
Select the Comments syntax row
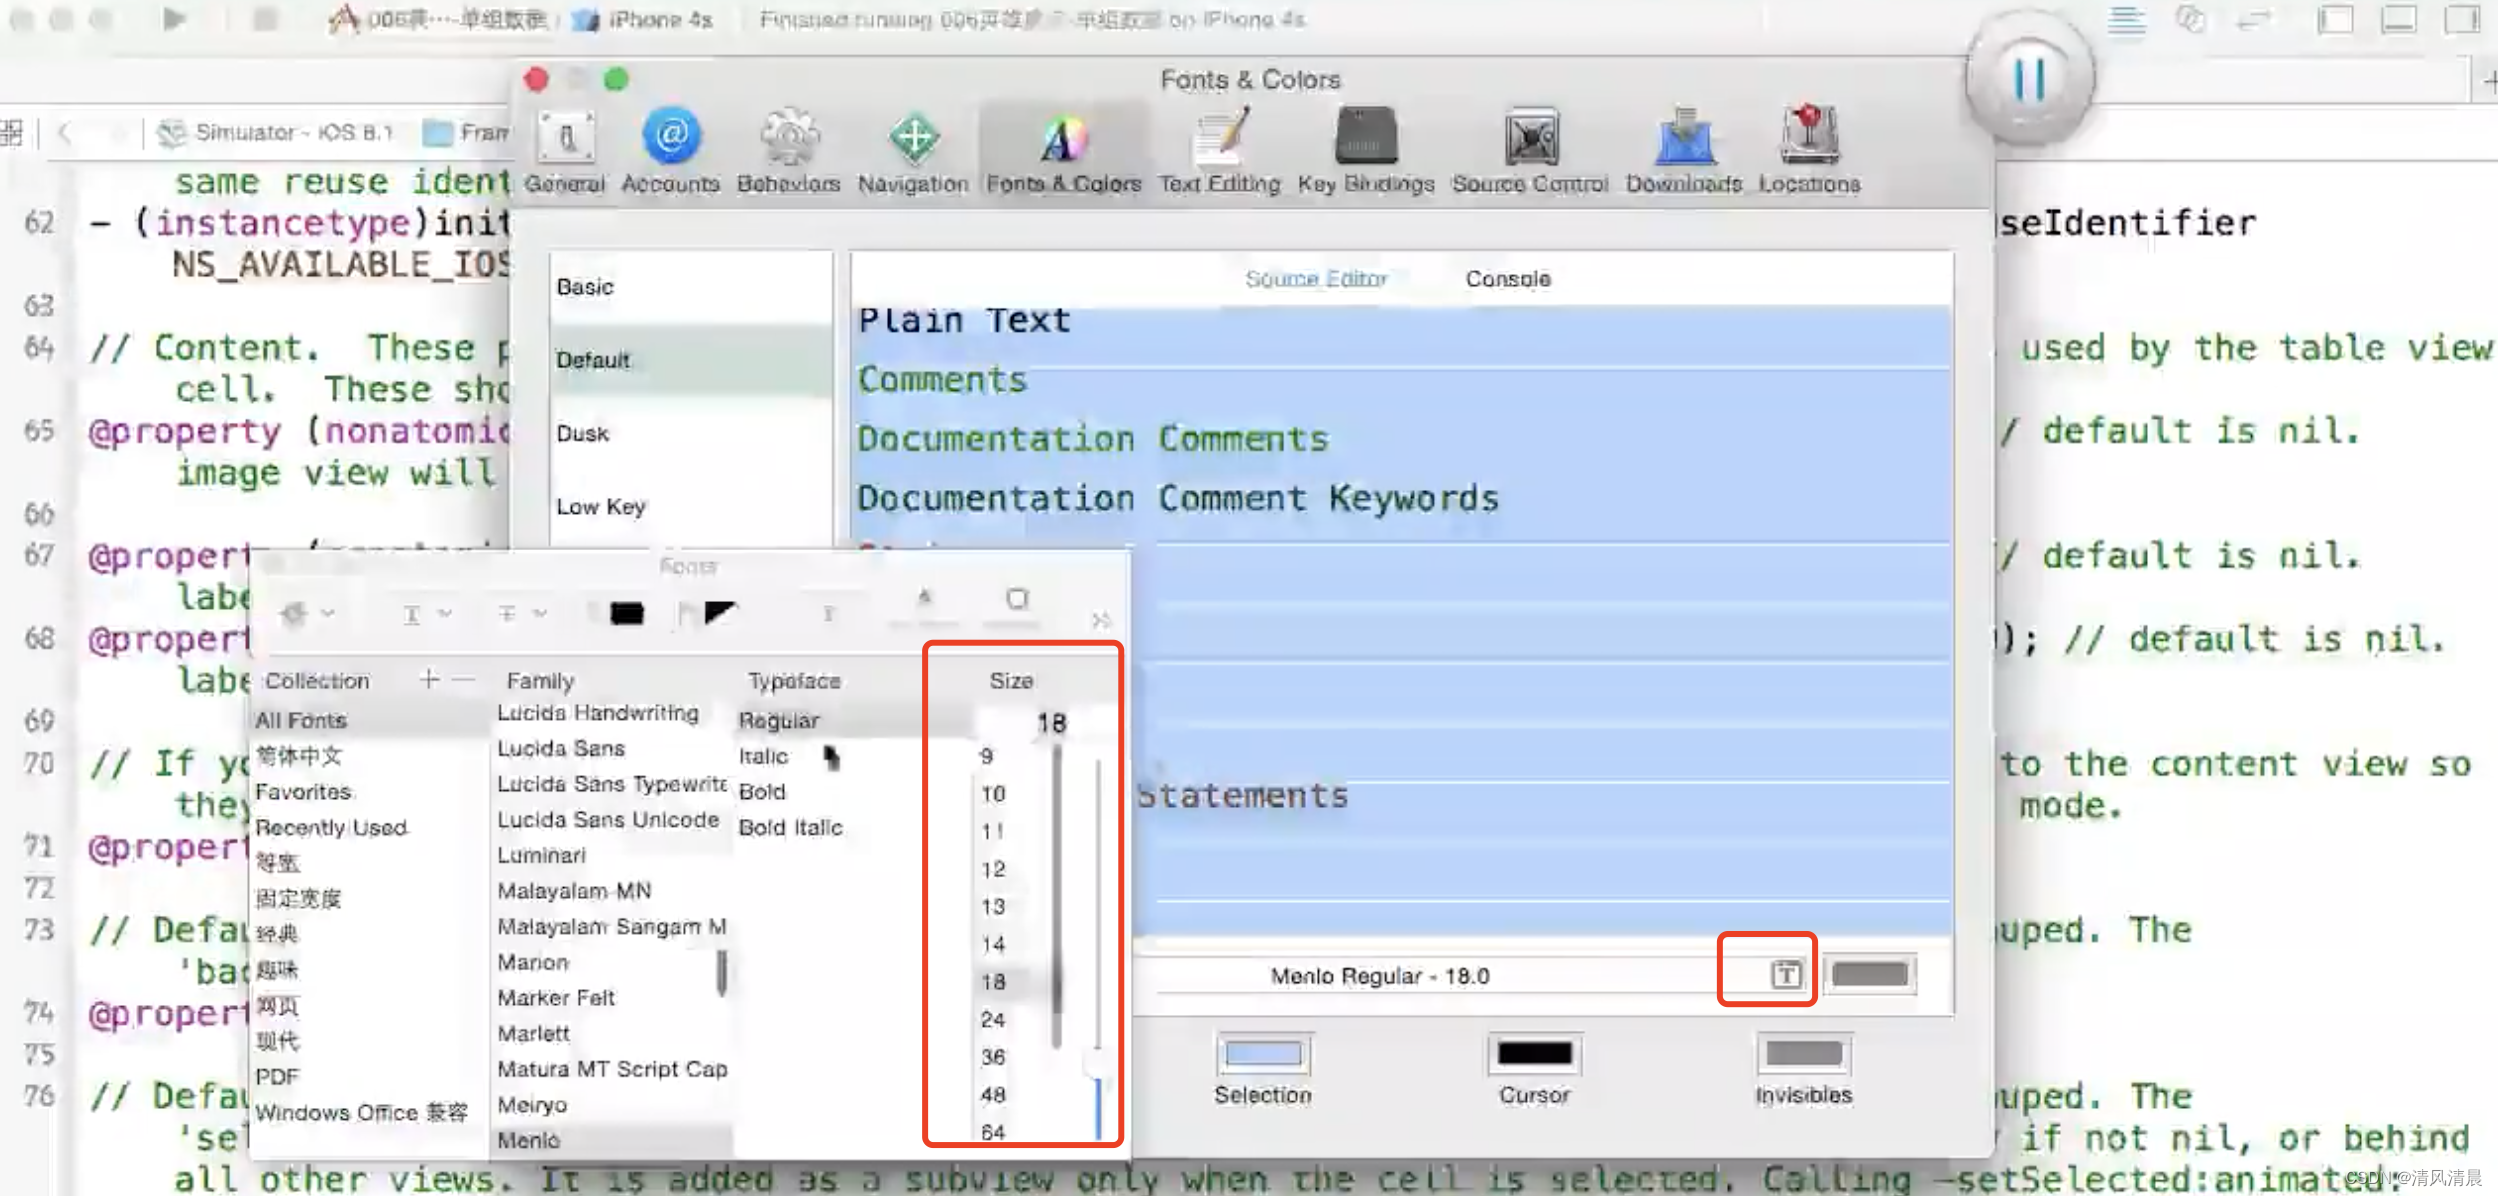pos(1401,380)
